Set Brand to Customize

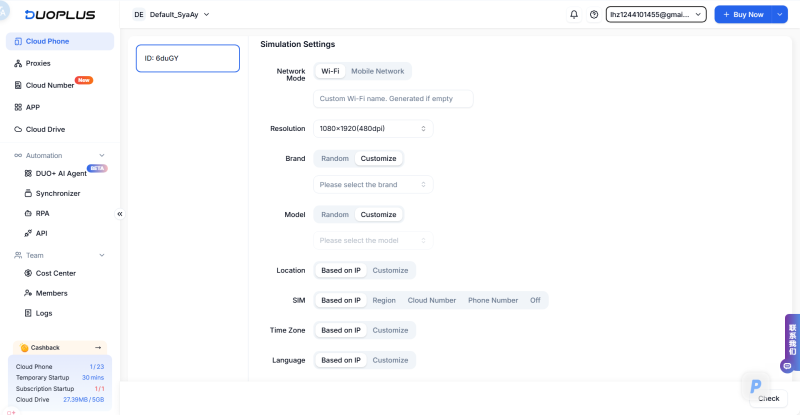point(379,159)
